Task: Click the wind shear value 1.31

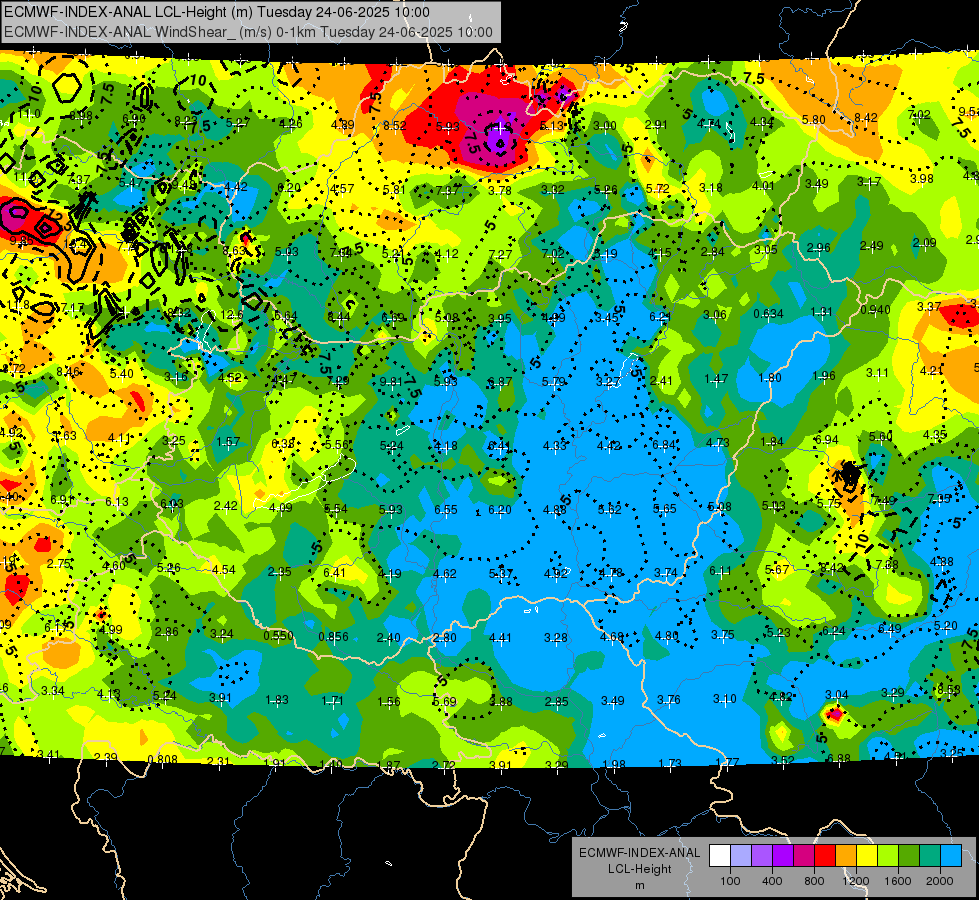Action: point(822,312)
